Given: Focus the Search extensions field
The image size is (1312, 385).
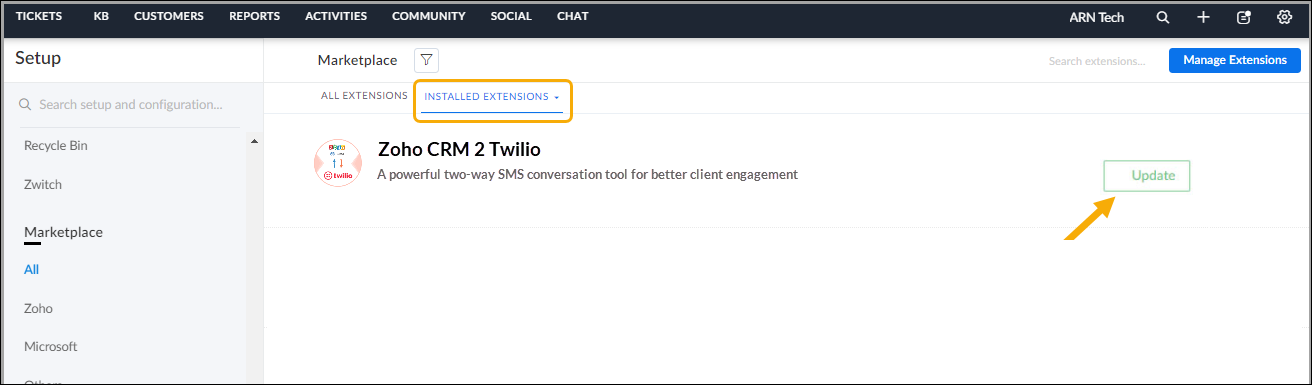Looking at the screenshot, I should (1098, 61).
